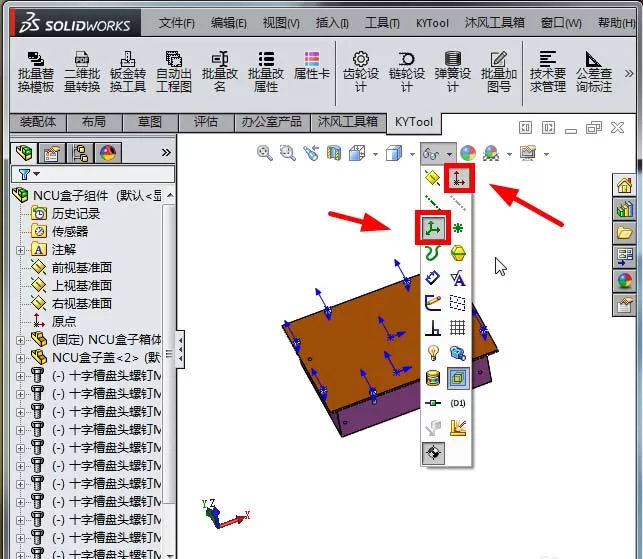Click the Edit Appearance color ball icon

pos(468,153)
